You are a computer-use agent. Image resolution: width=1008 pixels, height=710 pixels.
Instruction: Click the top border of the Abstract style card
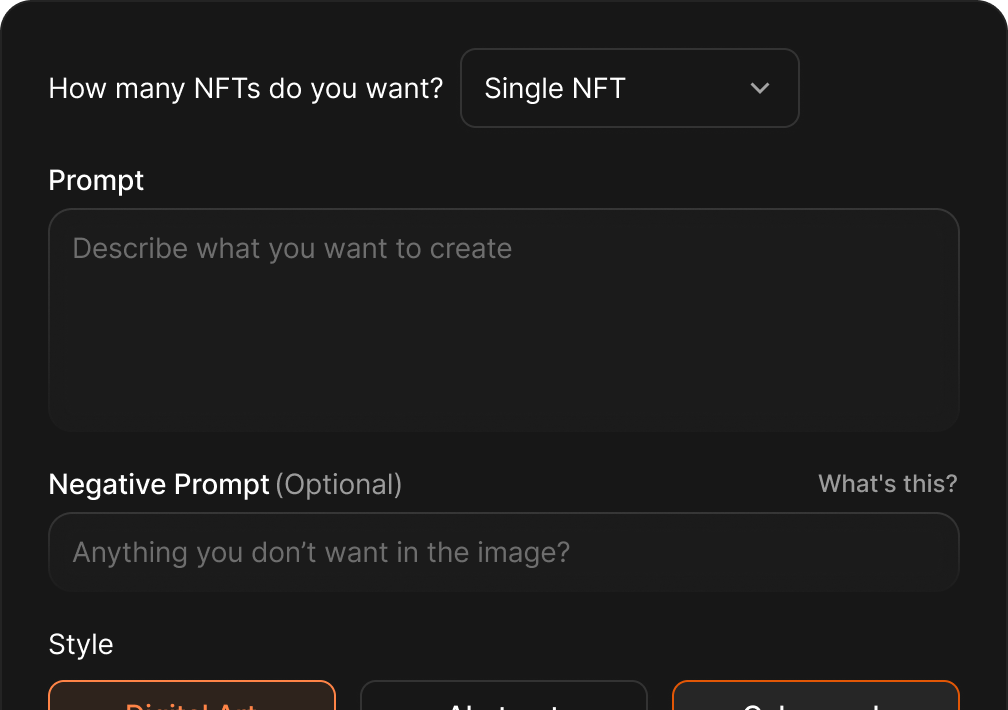coord(503,682)
